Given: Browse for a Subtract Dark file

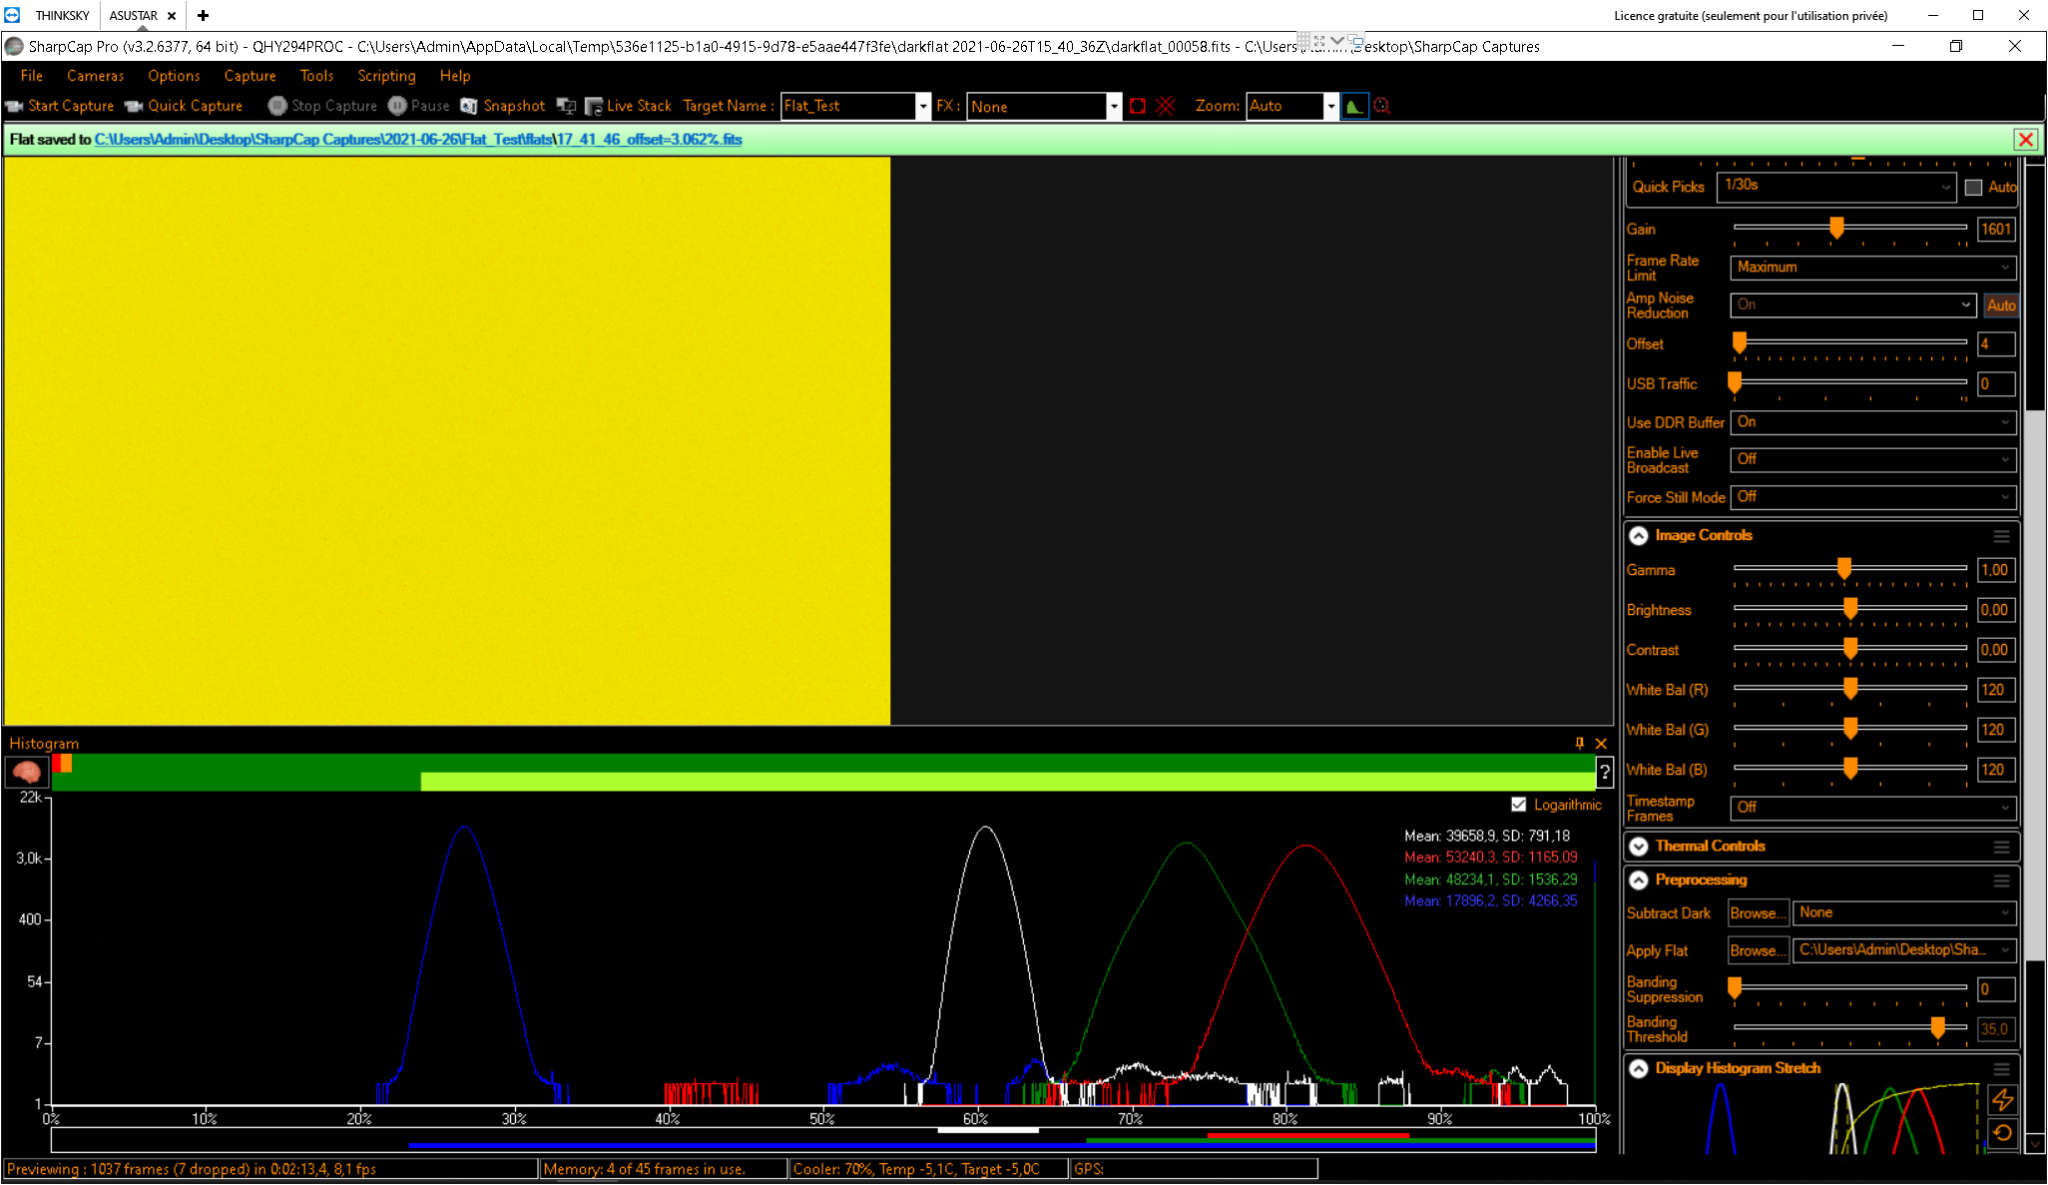Looking at the screenshot, I should click(x=1758, y=913).
